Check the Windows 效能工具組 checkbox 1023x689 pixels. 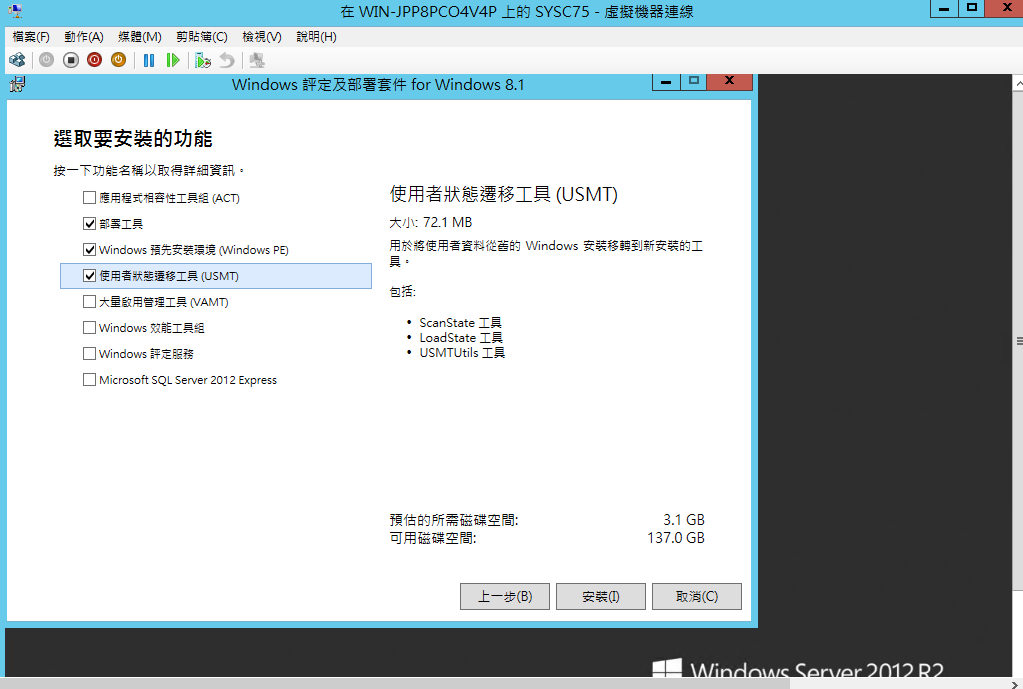(89, 328)
